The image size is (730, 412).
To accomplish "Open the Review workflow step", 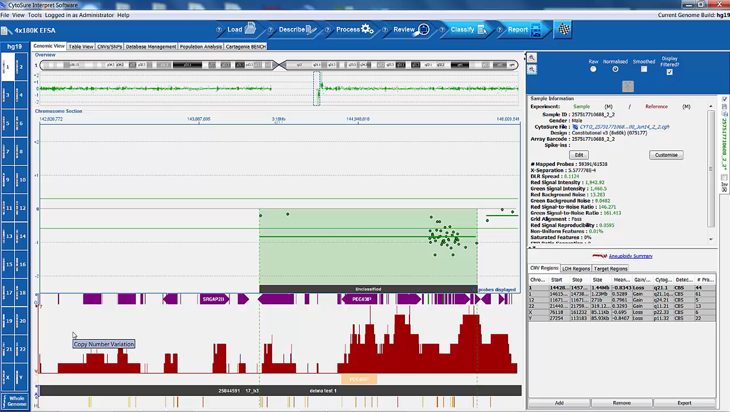I will (x=411, y=29).
